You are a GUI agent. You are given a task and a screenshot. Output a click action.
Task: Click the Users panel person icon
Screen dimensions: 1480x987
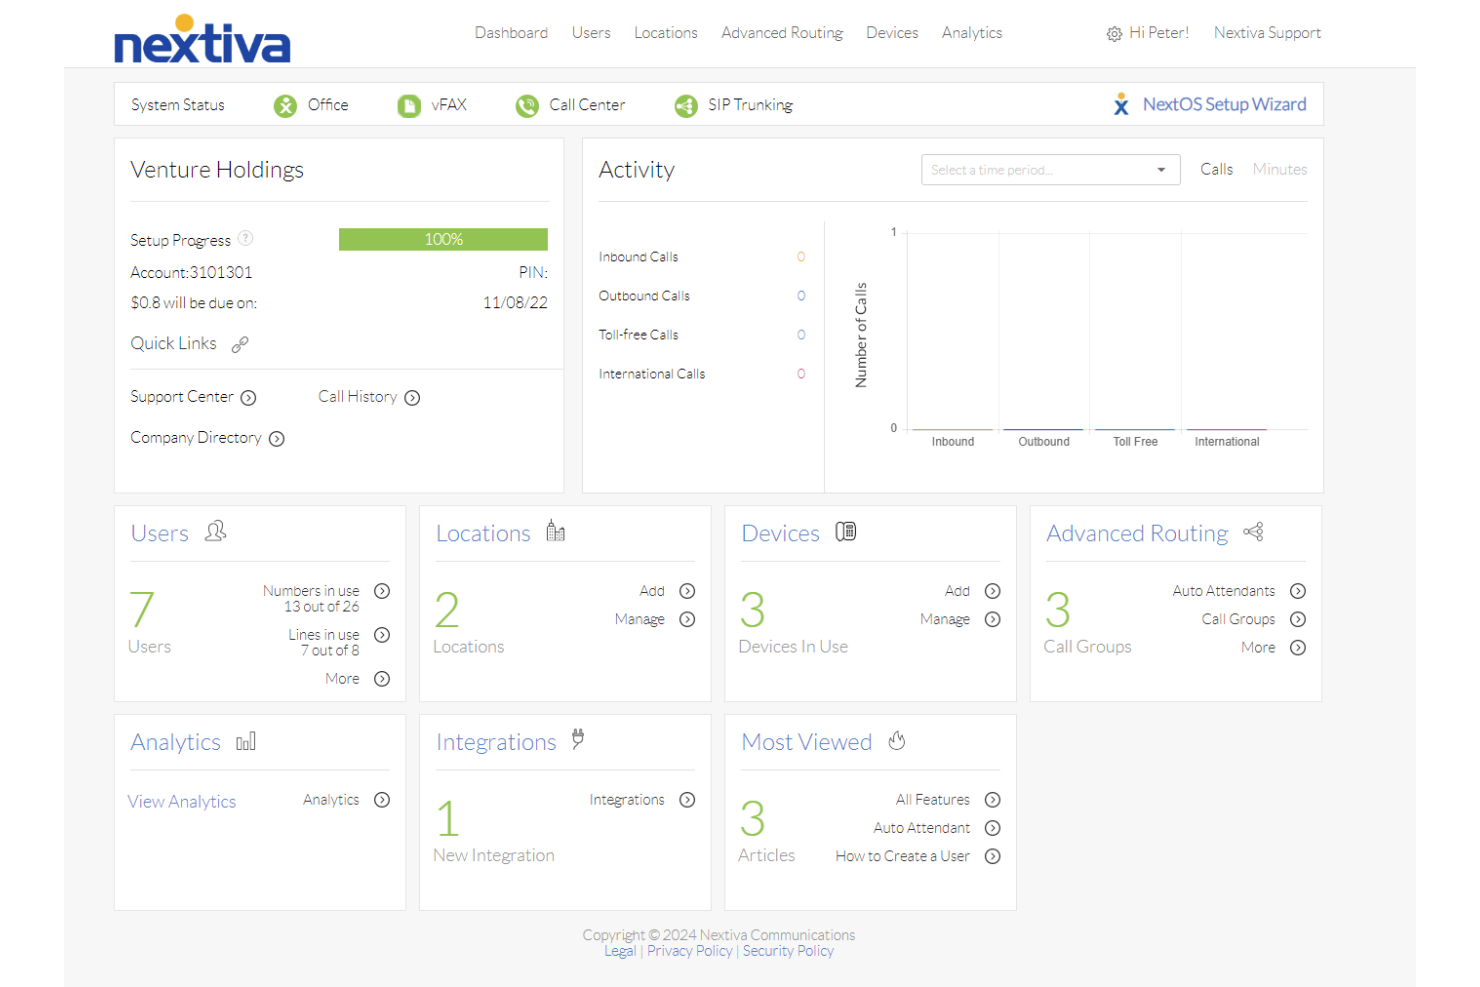coord(216,531)
